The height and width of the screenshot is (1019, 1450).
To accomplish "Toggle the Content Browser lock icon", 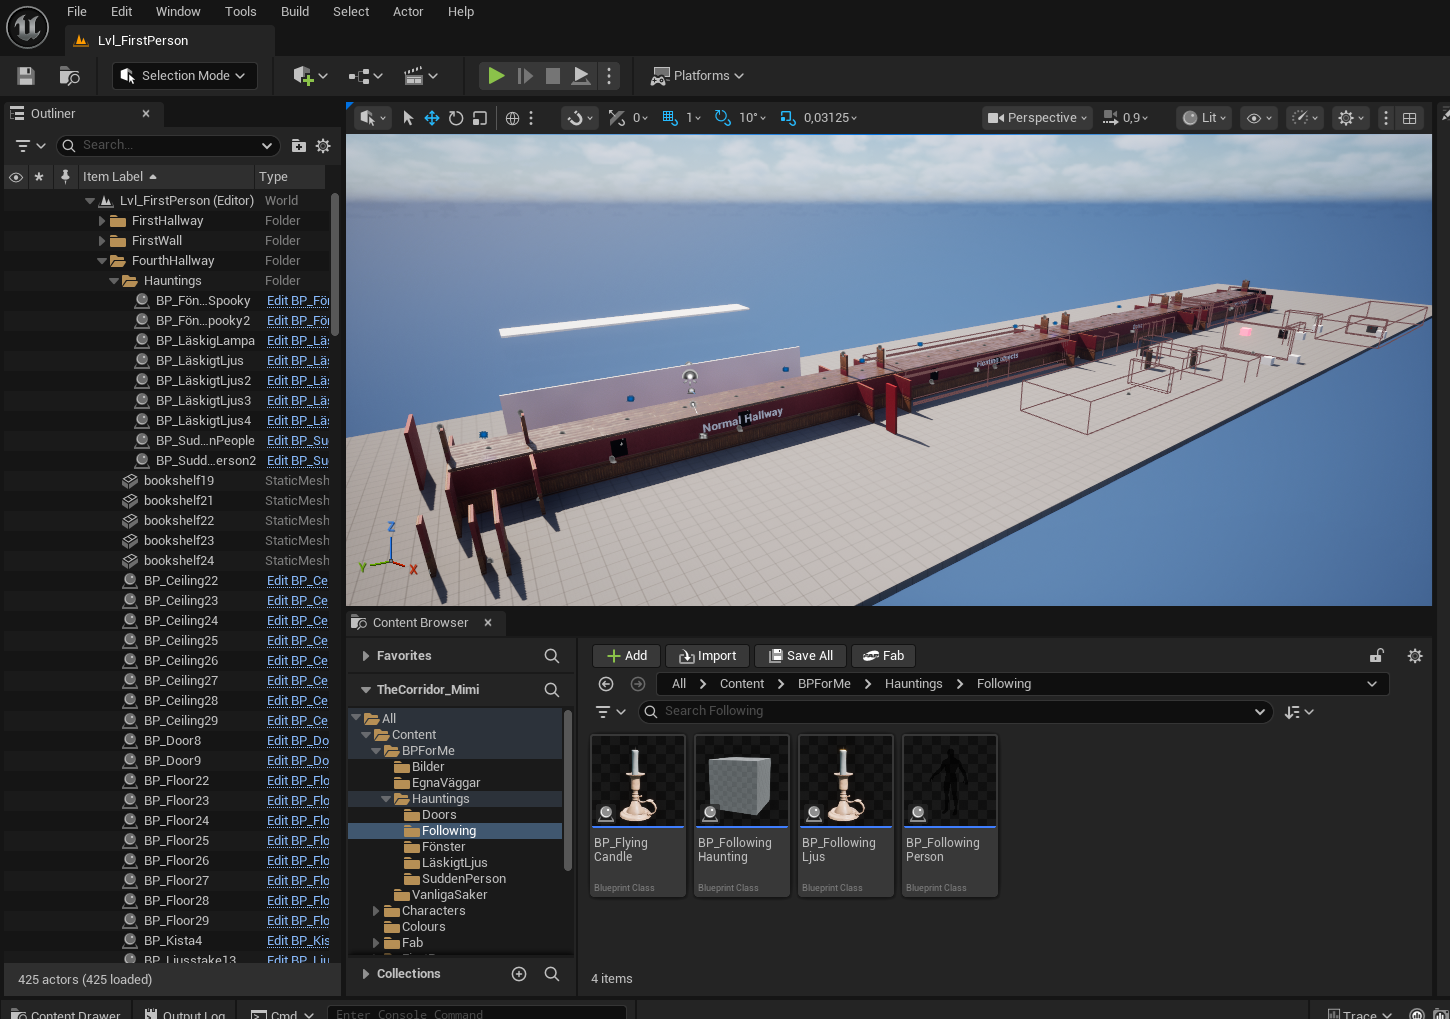I will click(x=1377, y=656).
